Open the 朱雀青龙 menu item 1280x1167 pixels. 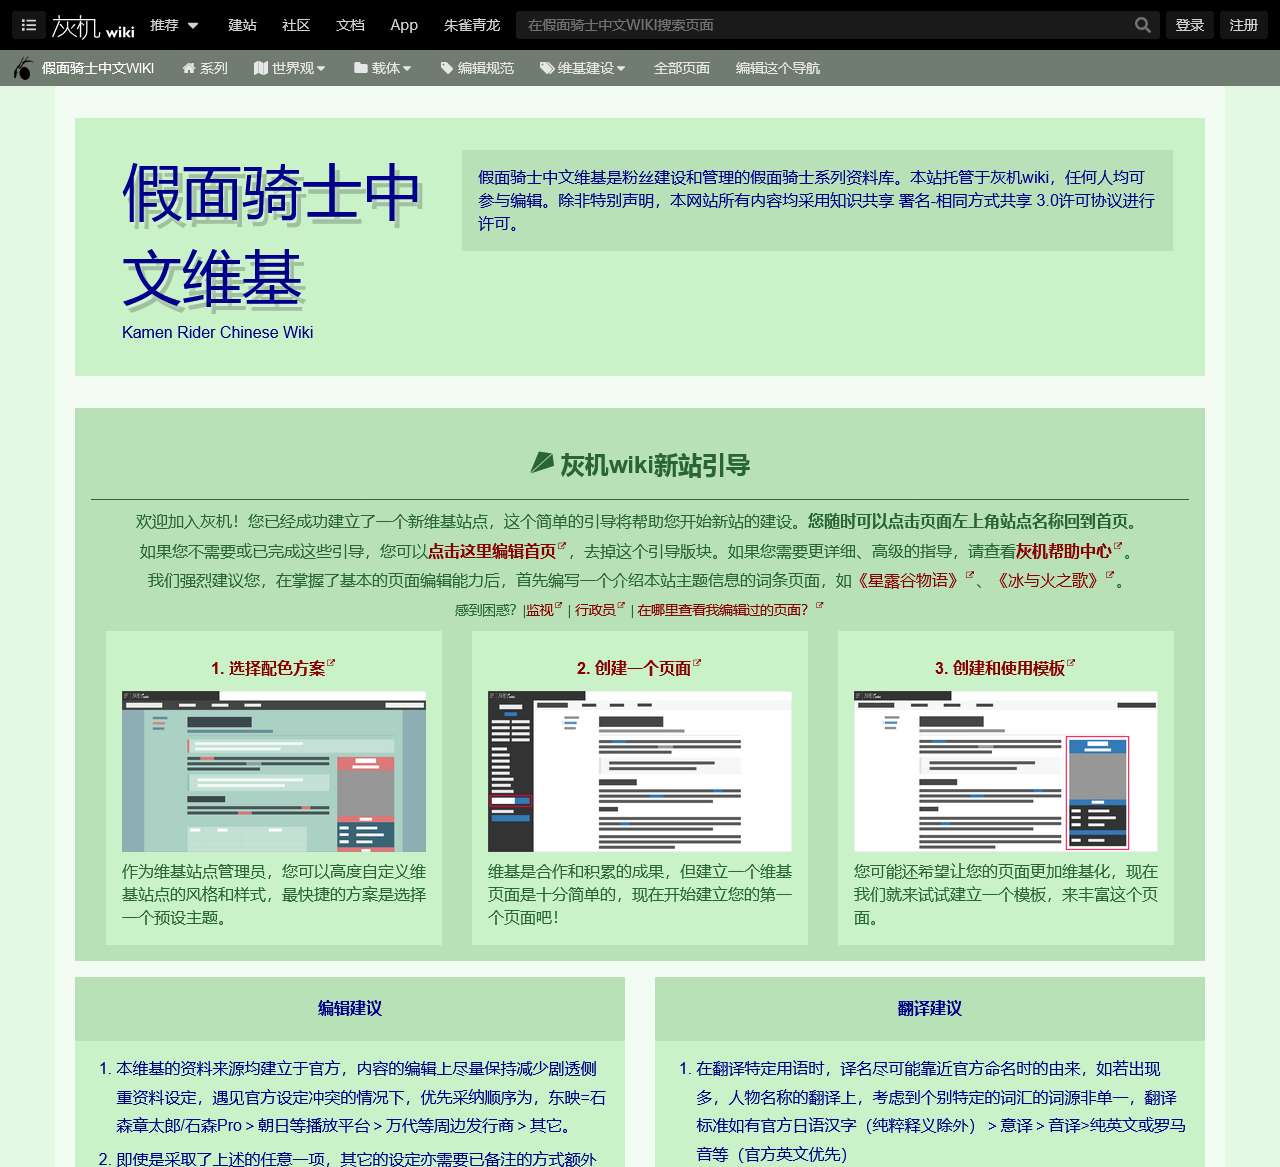(x=472, y=25)
